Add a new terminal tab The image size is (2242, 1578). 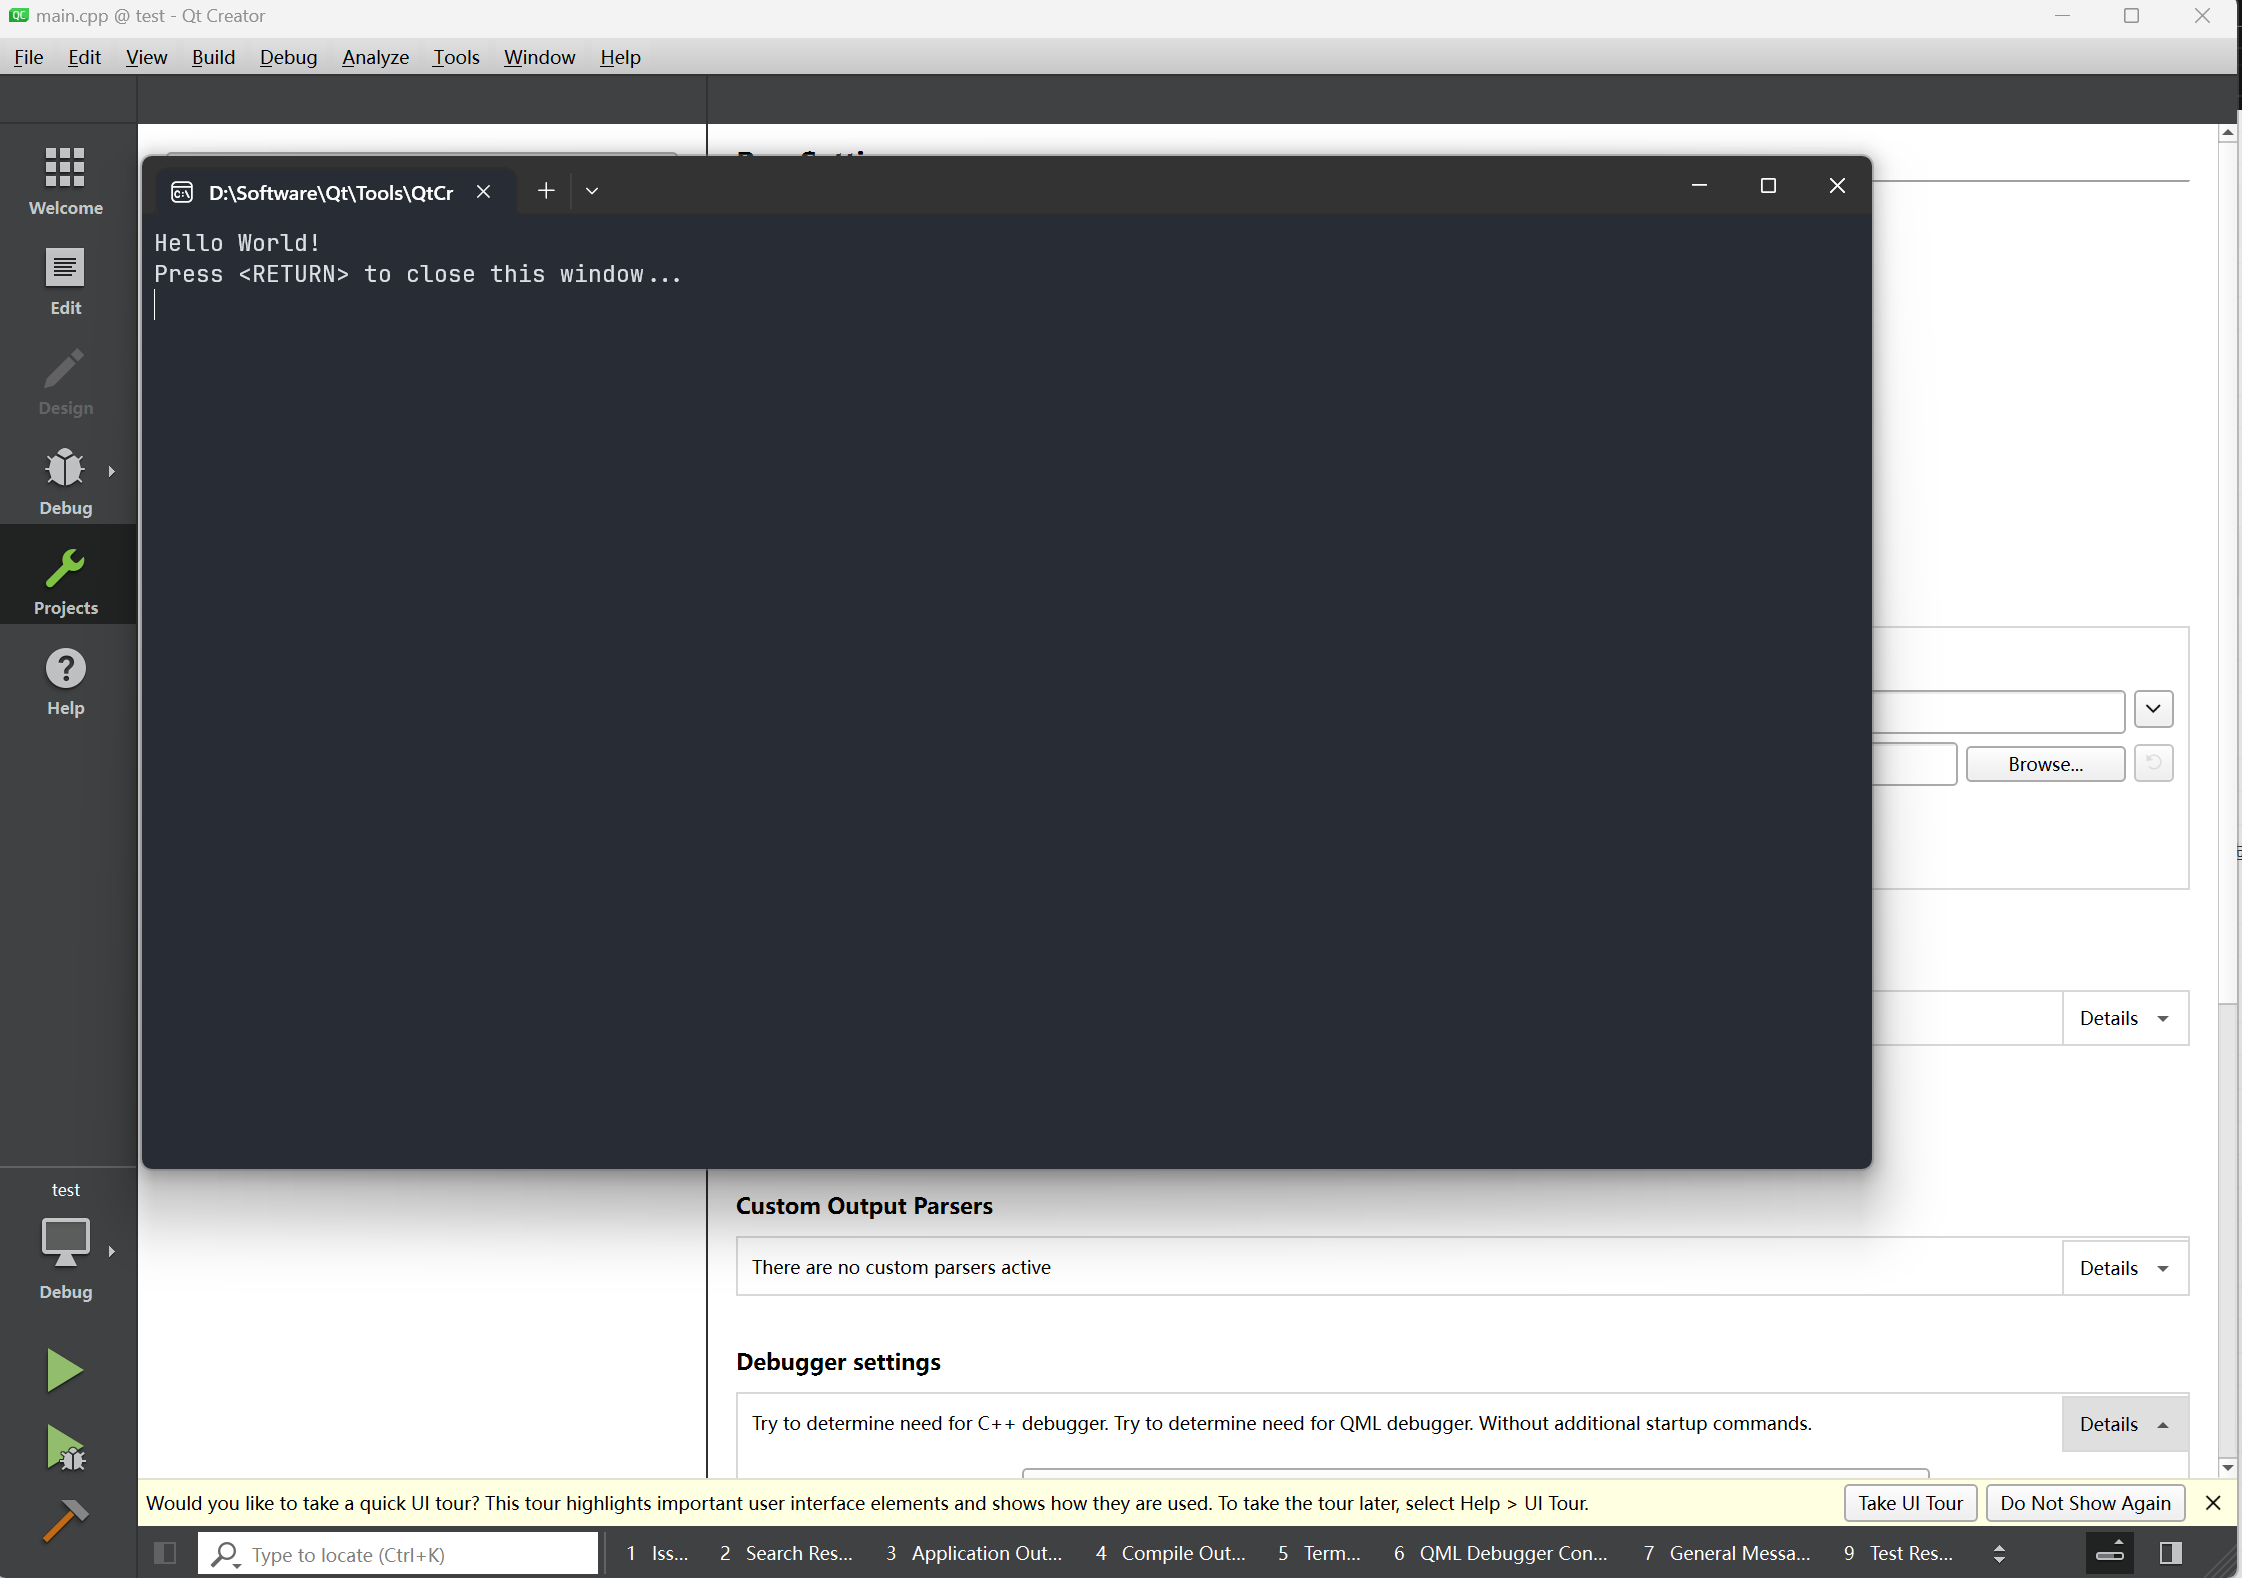click(546, 191)
